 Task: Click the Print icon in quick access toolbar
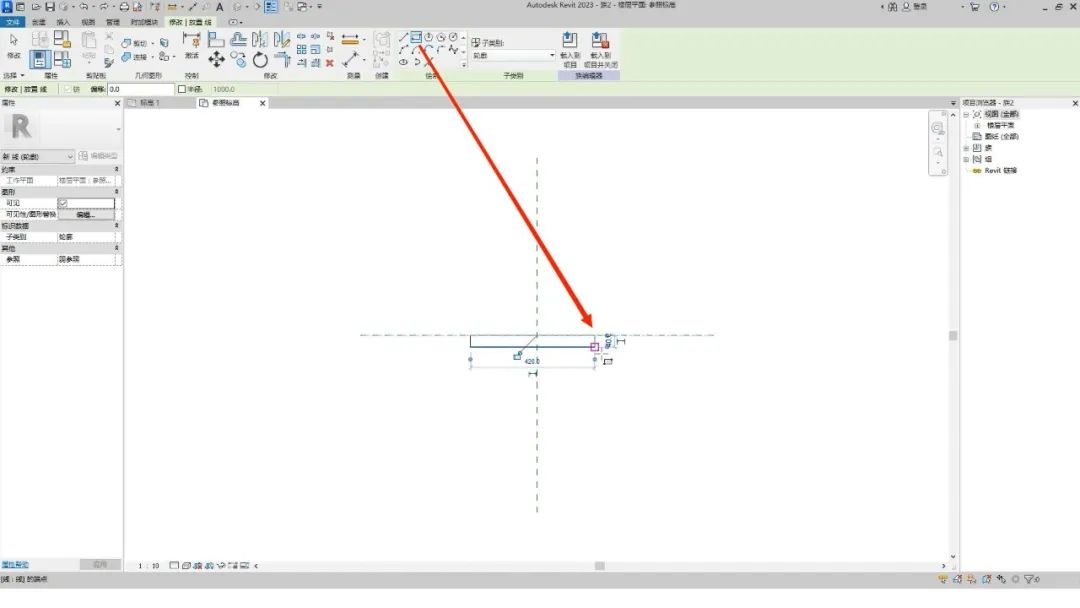coord(124,7)
